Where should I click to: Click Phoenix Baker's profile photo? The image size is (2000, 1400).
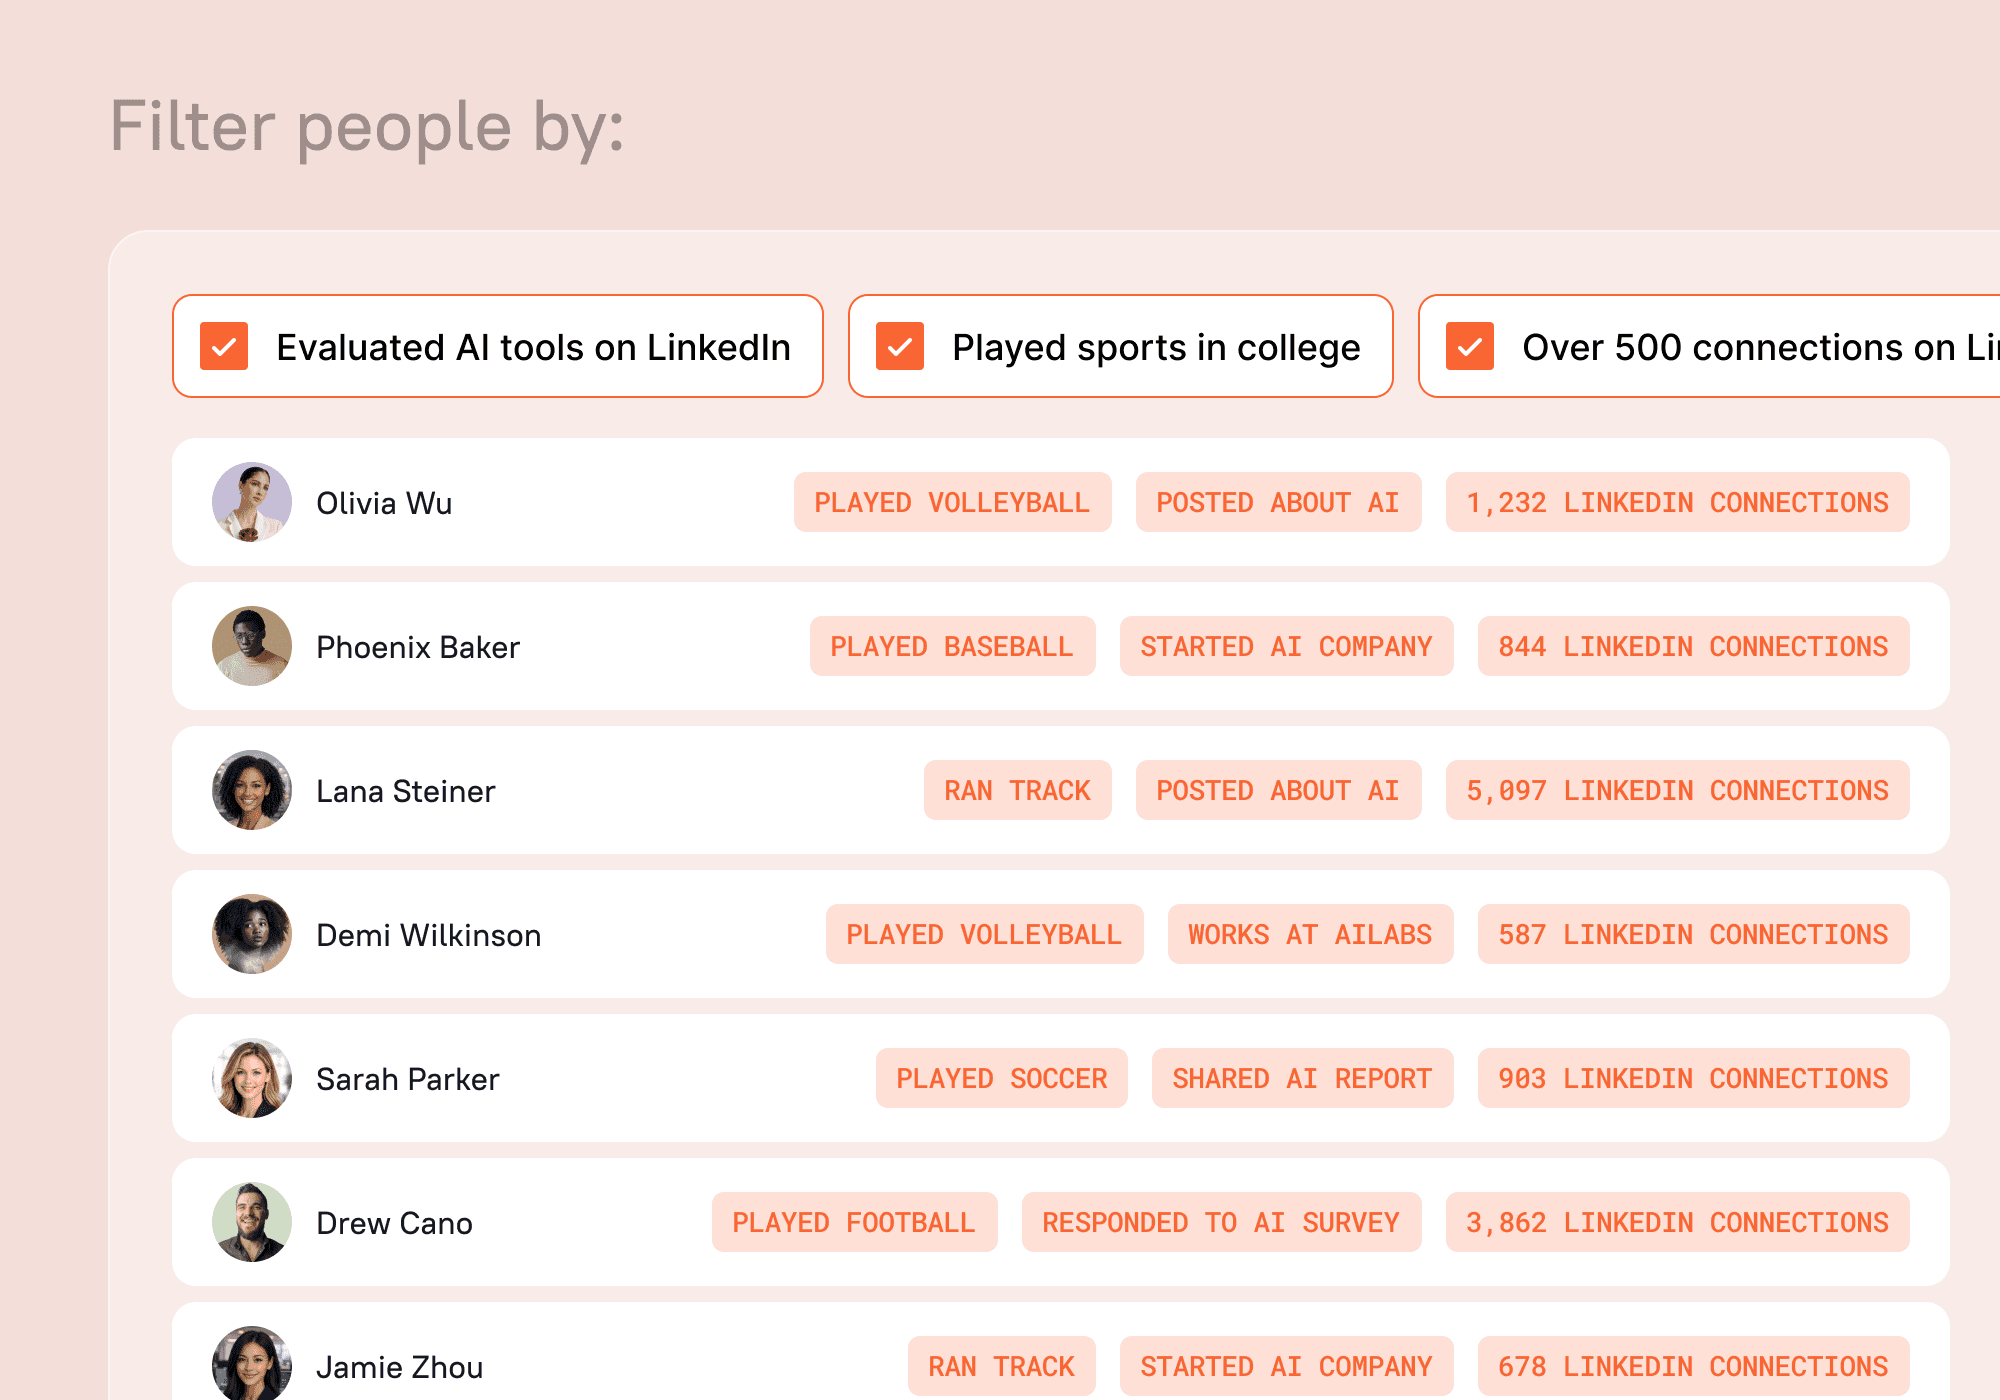[252, 646]
